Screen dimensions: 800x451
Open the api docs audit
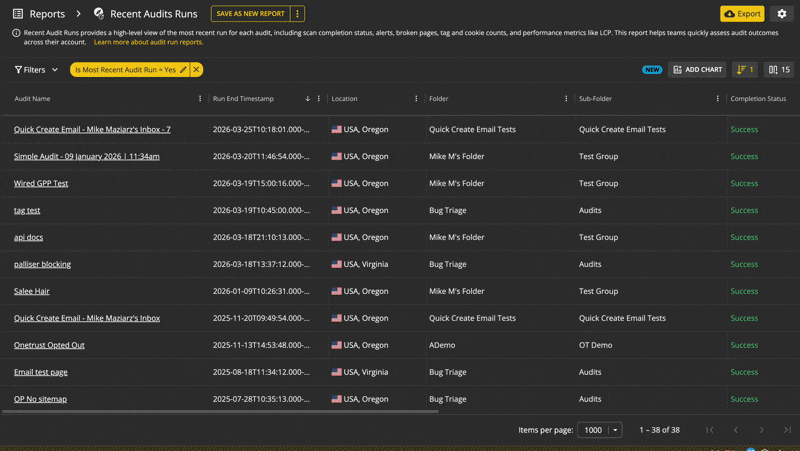pyautogui.click(x=29, y=238)
